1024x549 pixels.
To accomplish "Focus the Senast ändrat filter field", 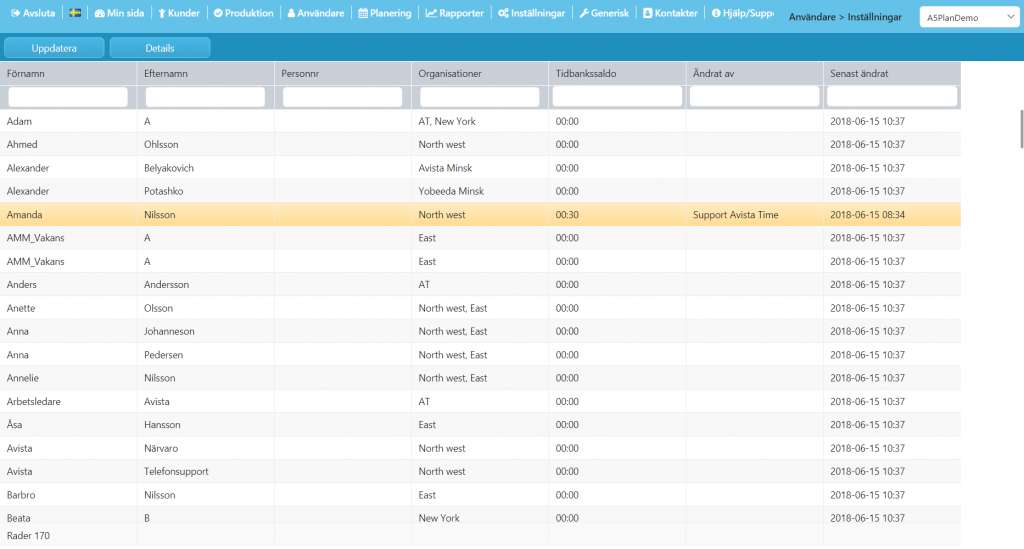I will tap(892, 97).
